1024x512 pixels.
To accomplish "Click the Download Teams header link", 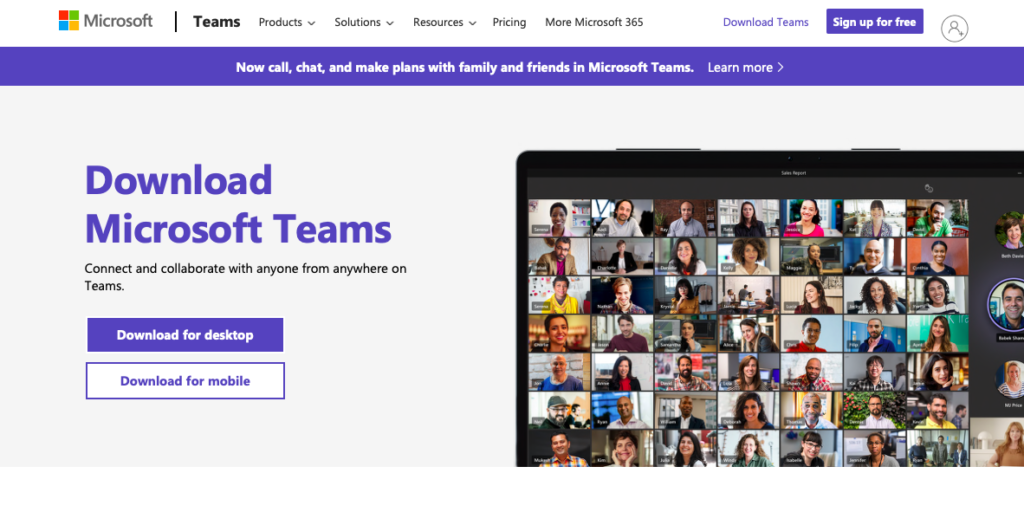I will tap(765, 22).
